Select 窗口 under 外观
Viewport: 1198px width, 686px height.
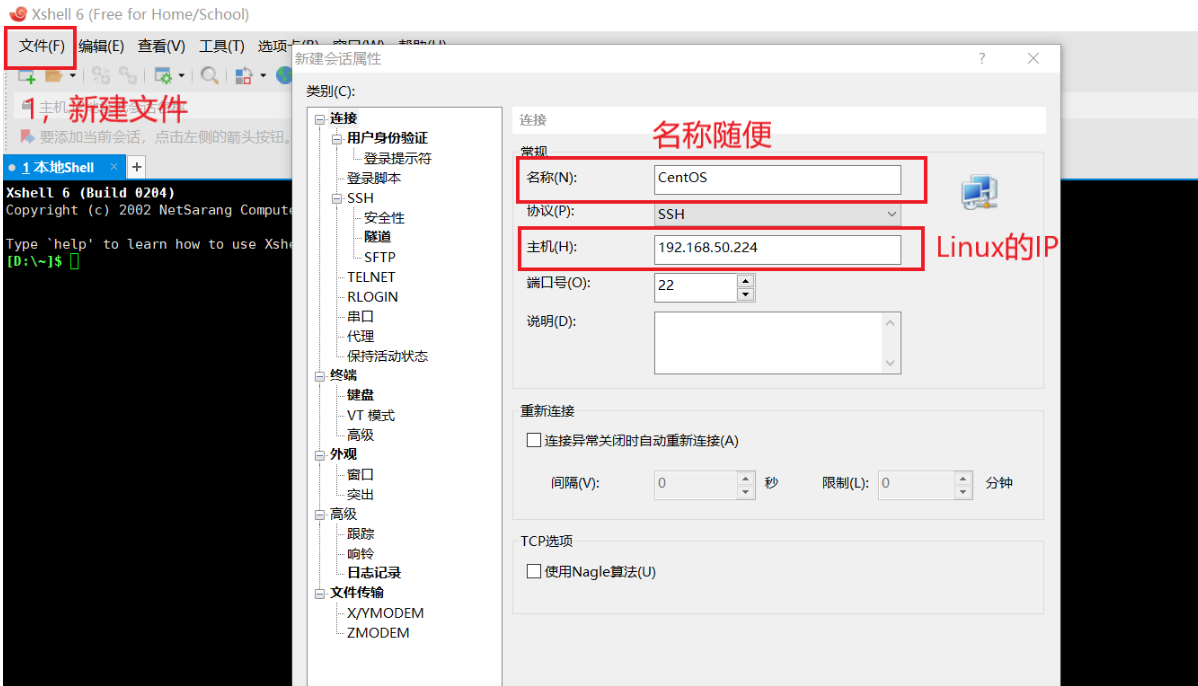(360, 474)
